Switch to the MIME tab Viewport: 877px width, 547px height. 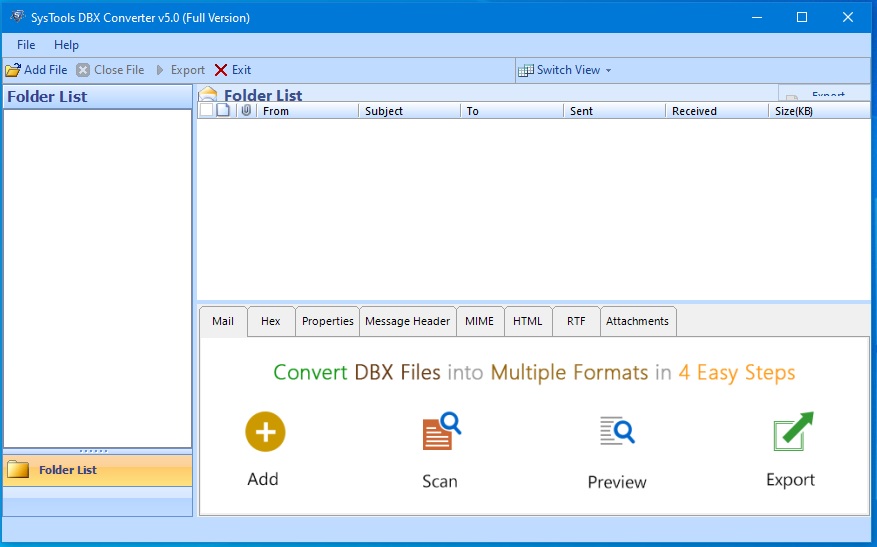(x=480, y=321)
